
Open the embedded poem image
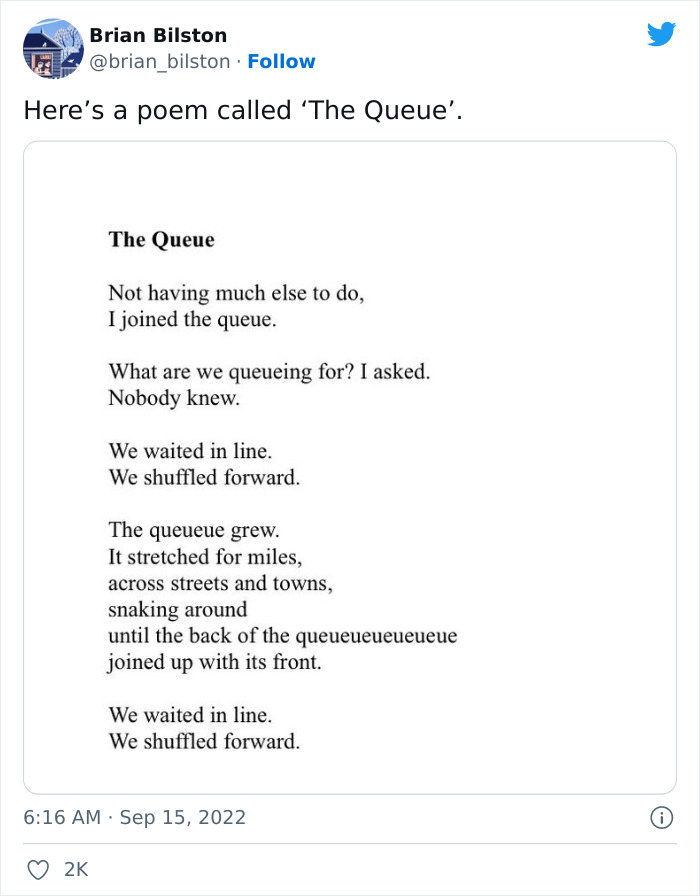pyautogui.click(x=350, y=465)
